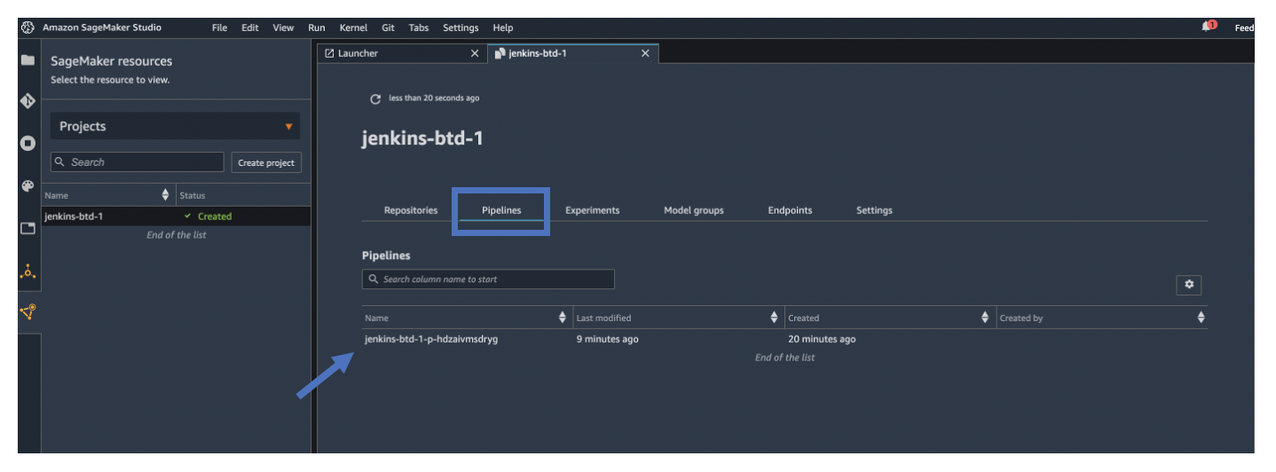
Task: Select the Pipelines tab
Action: pyautogui.click(x=502, y=210)
